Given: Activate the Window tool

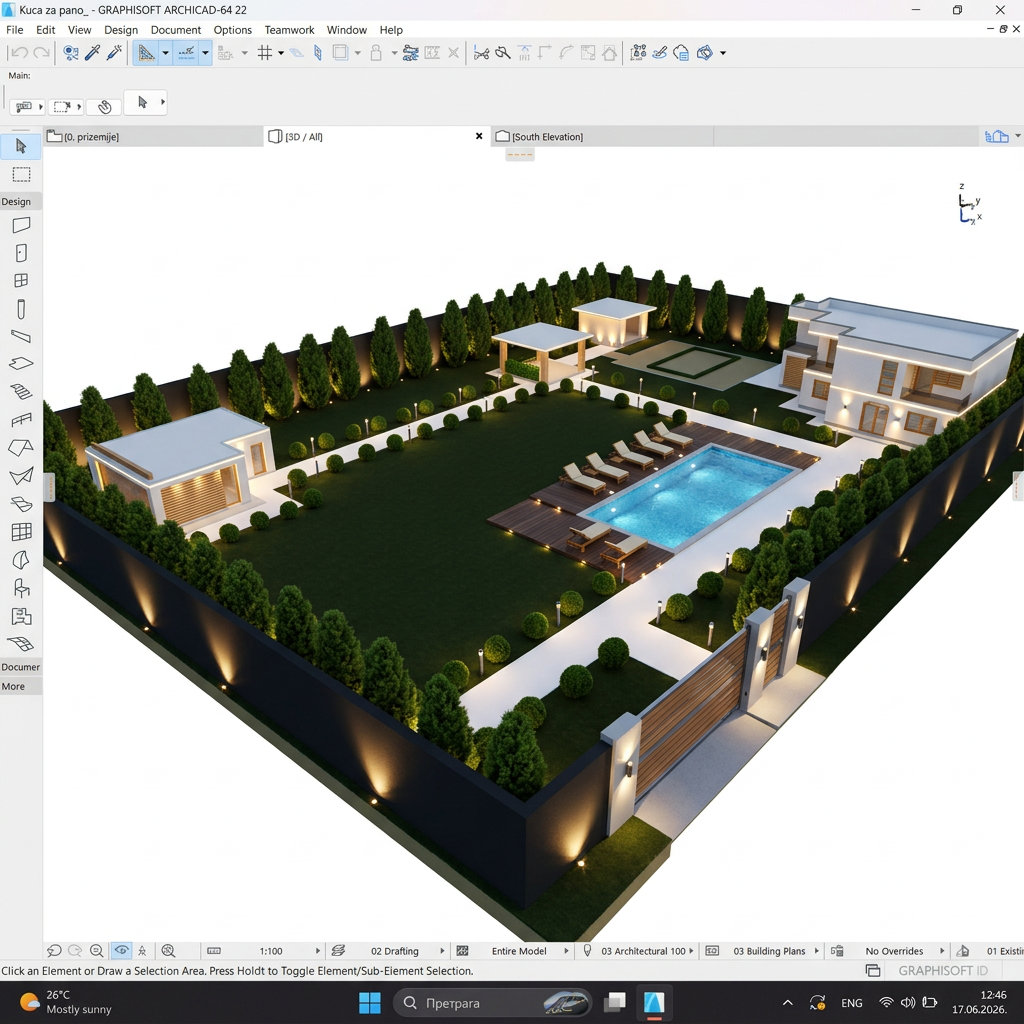Looking at the screenshot, I should pos(21,280).
